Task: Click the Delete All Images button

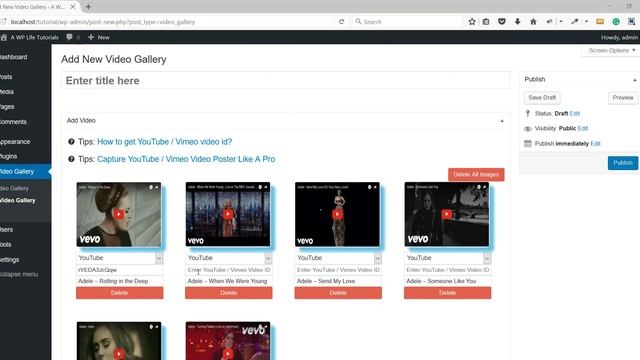Action: click(x=476, y=174)
